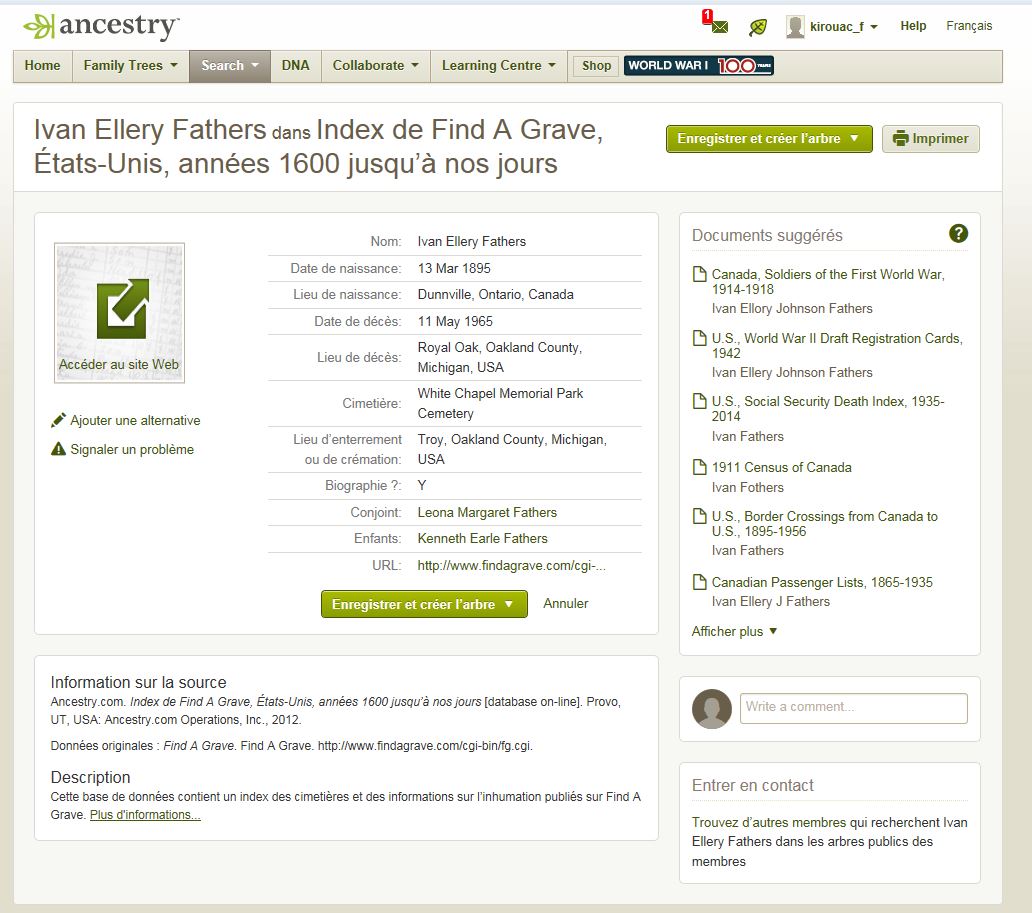
Task: Click Ivan Fothers name under 1911 Census
Action: 748,488
